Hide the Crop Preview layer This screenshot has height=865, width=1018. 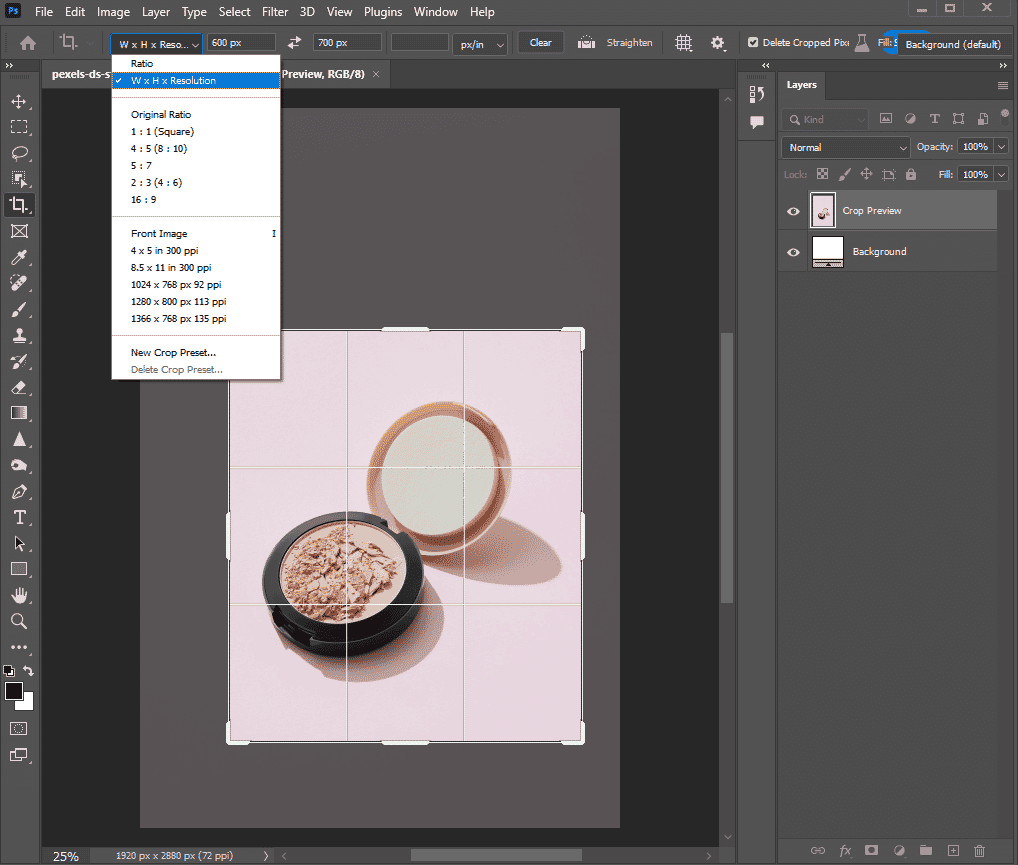click(793, 211)
